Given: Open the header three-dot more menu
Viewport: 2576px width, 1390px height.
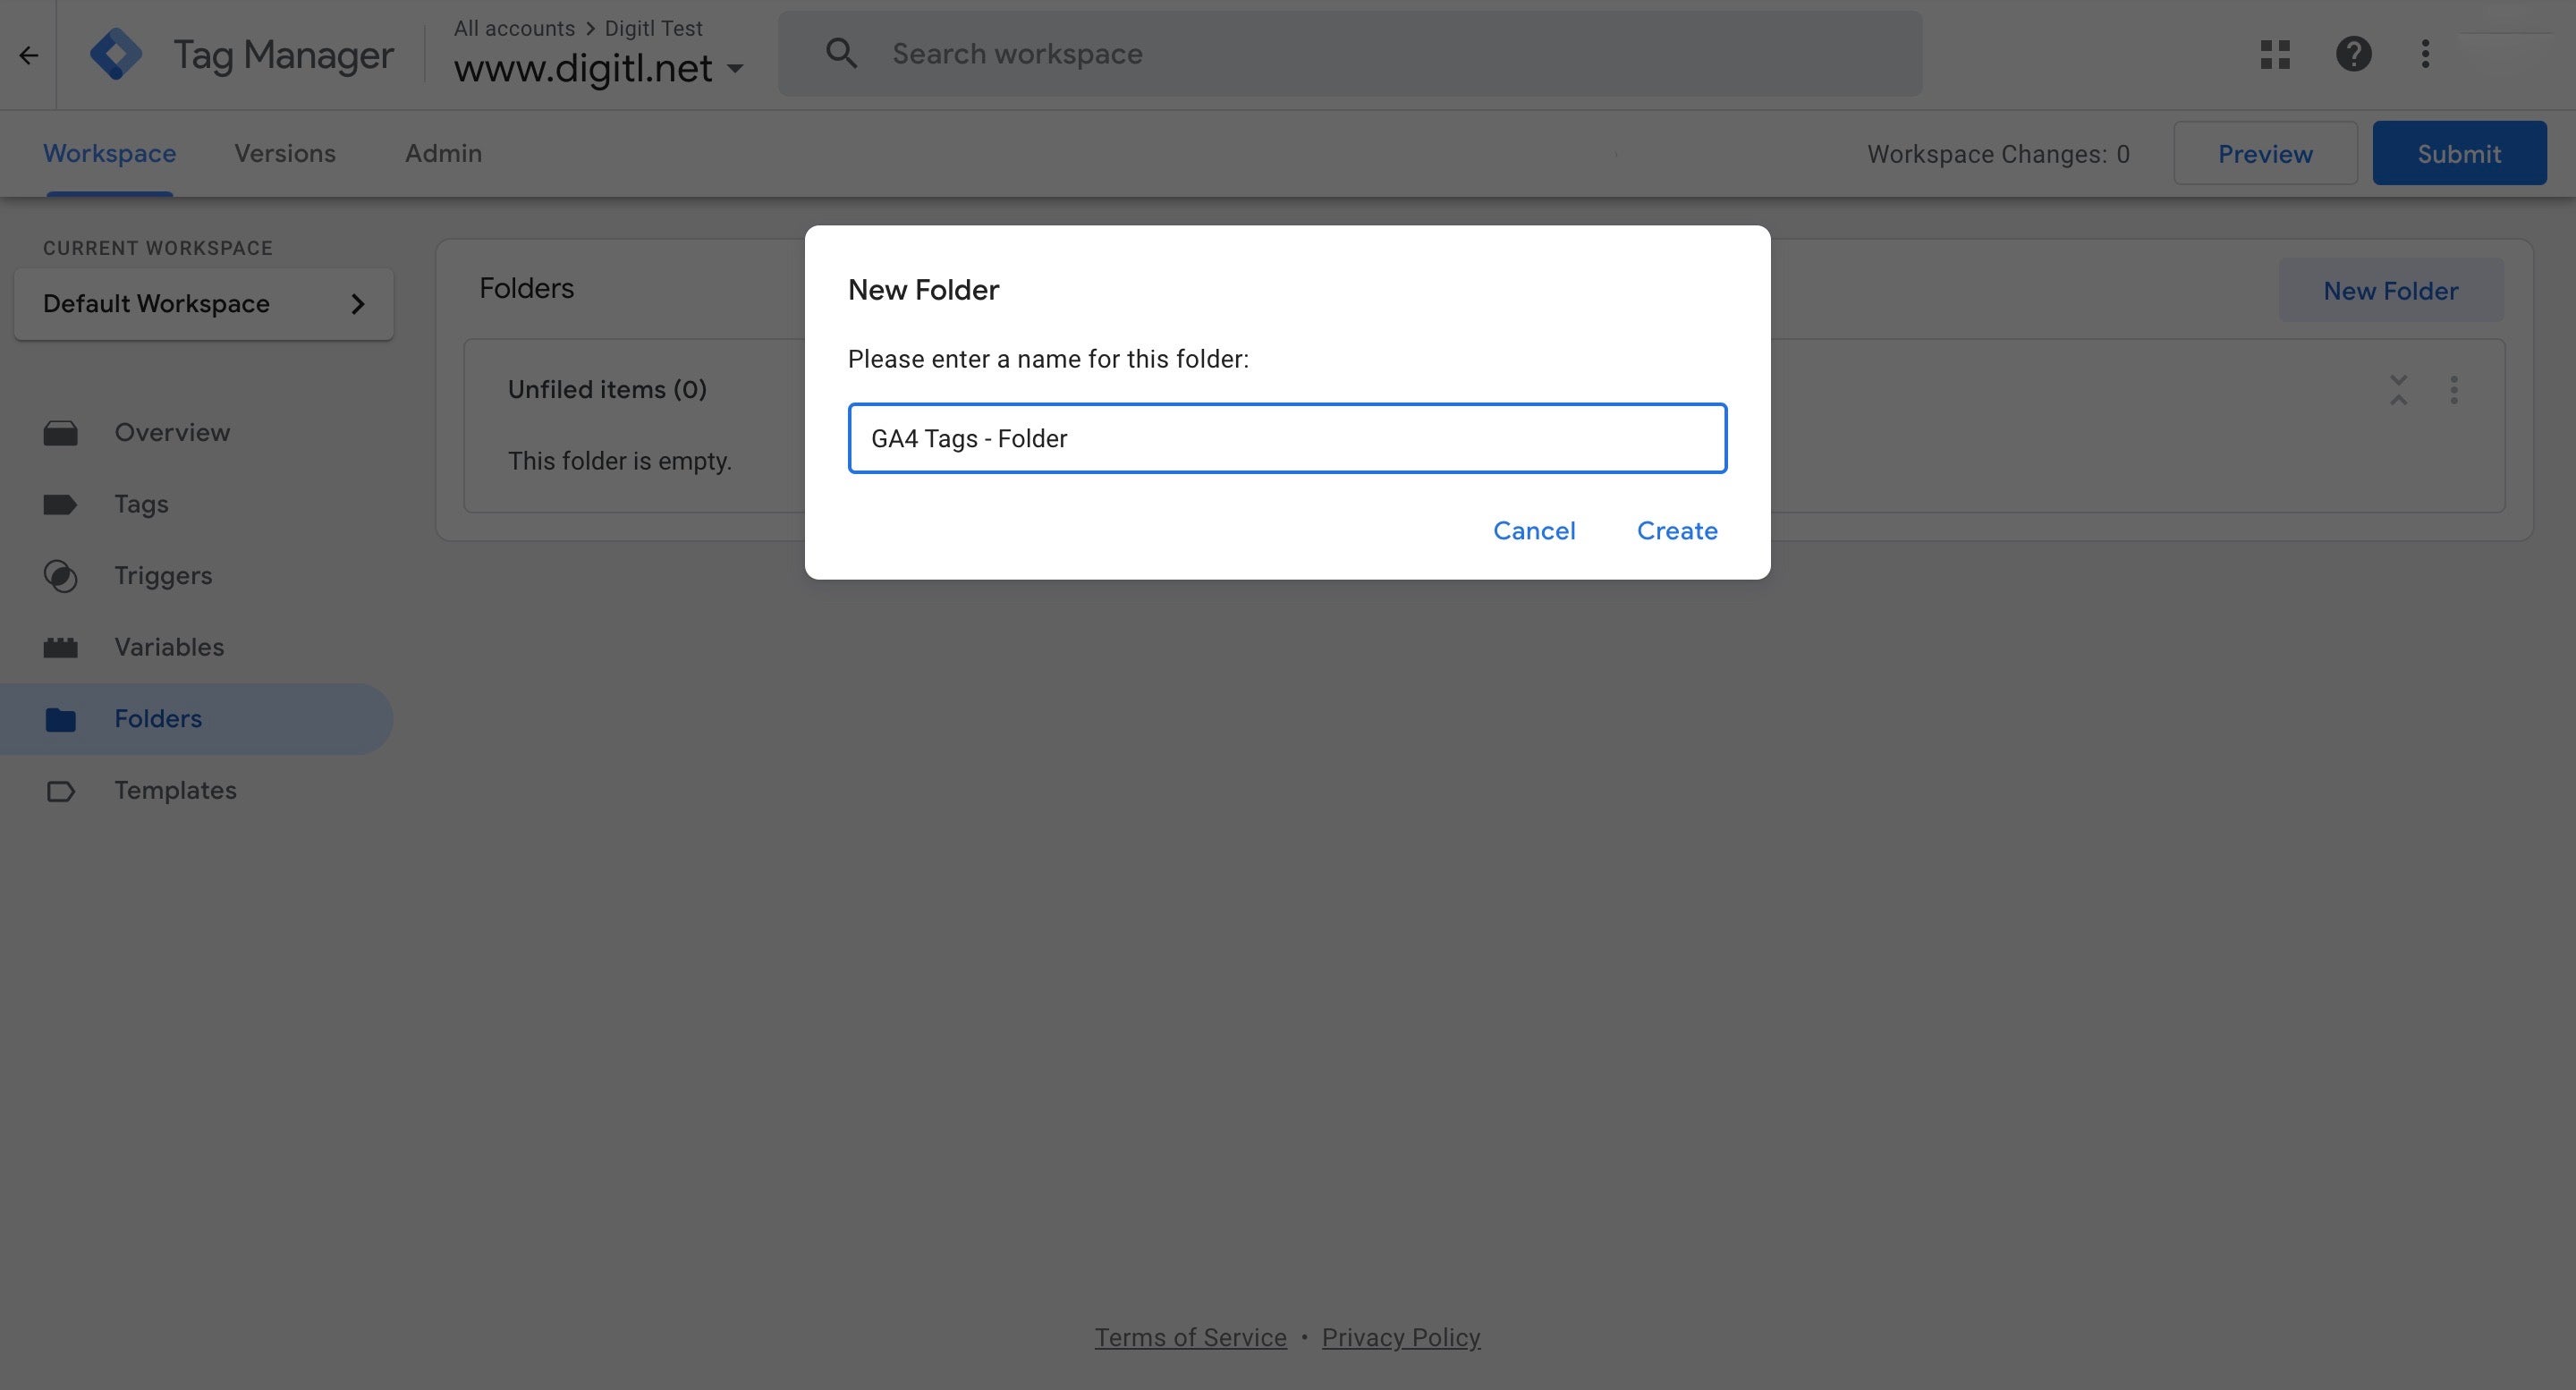Looking at the screenshot, I should tap(2425, 54).
